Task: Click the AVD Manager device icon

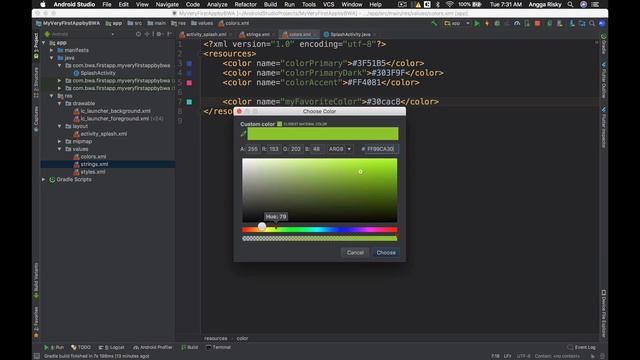Action: click(x=560, y=24)
